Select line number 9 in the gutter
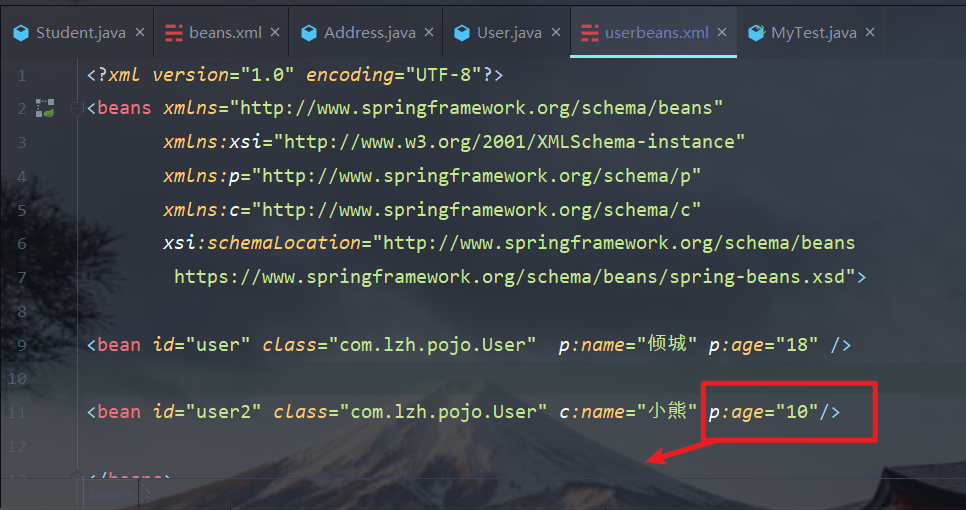Image resolution: width=966 pixels, height=510 pixels. [x=22, y=345]
